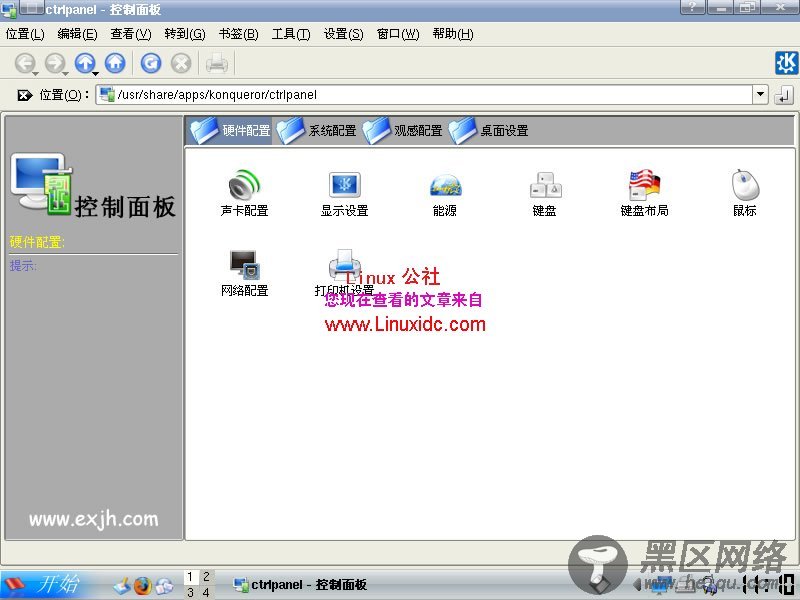Reload the page with the refresh icon
Viewport: 800px width, 600px height.
click(x=152, y=62)
